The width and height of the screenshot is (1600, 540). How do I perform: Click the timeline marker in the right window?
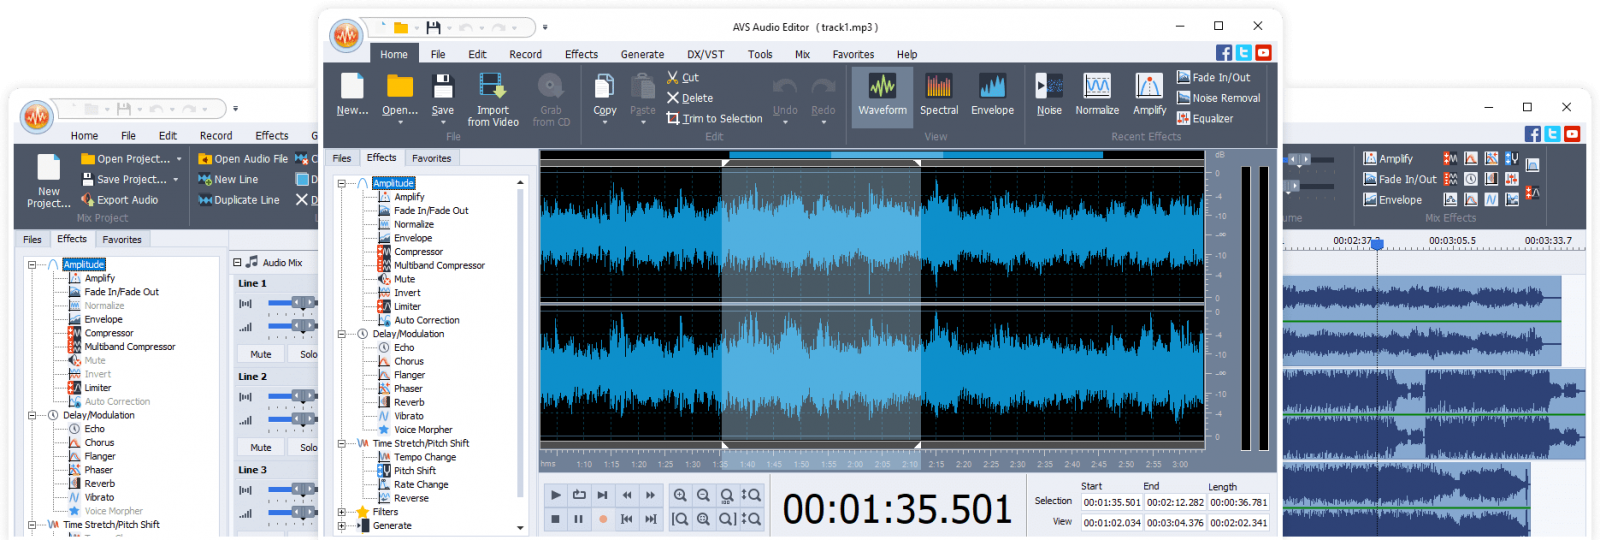(x=1376, y=244)
